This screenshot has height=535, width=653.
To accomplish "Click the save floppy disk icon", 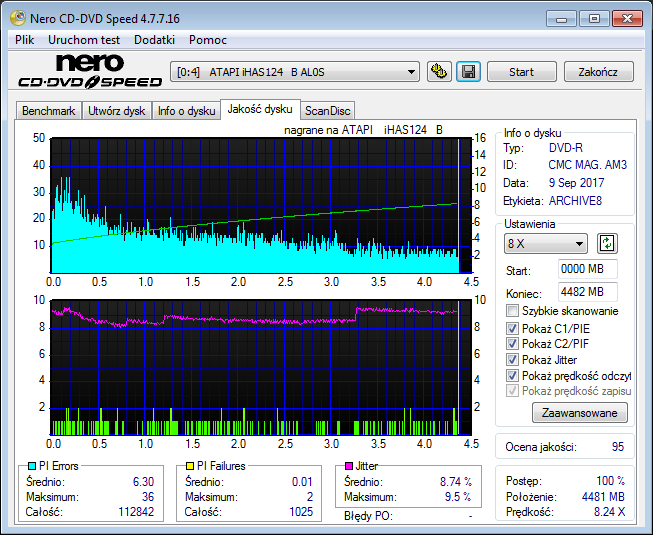I will 469,72.
